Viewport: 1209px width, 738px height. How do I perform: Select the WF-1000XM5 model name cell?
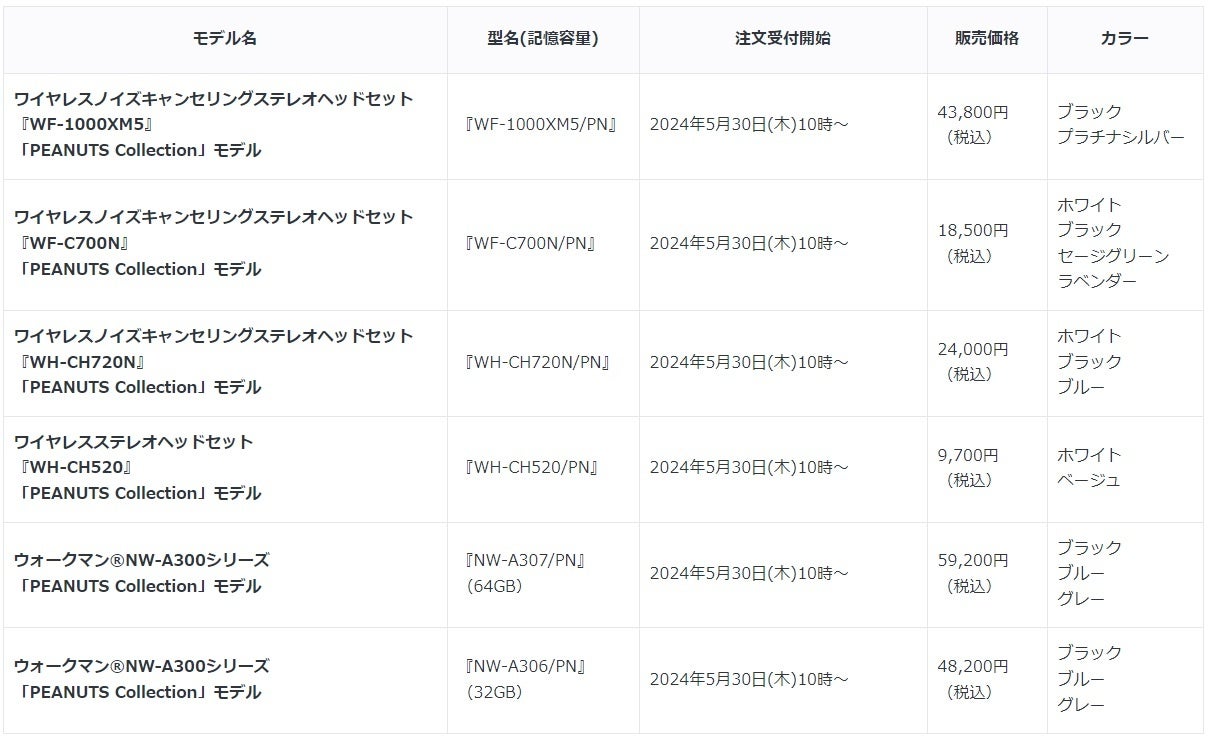point(214,125)
